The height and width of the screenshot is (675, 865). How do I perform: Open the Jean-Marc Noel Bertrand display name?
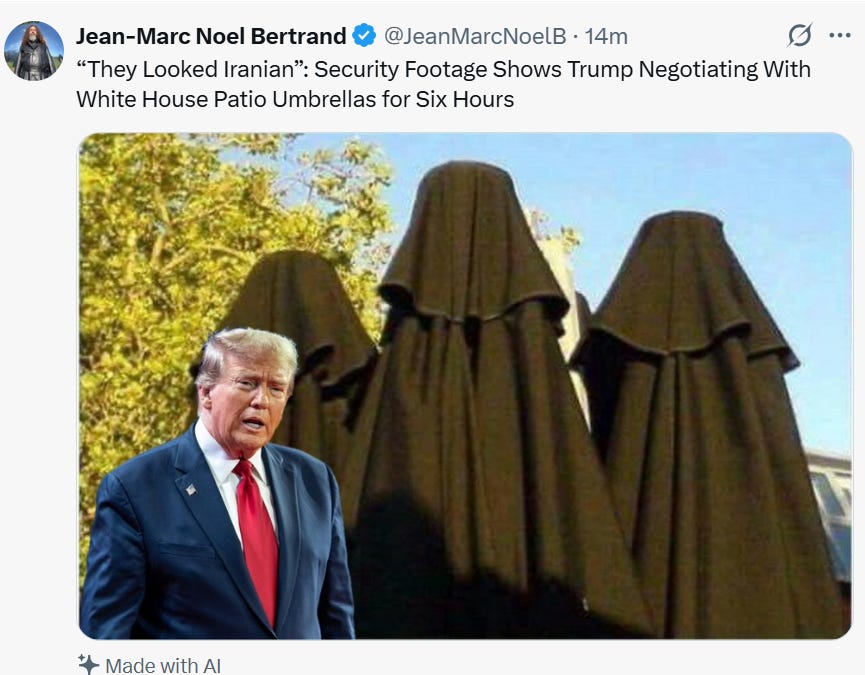coord(211,36)
